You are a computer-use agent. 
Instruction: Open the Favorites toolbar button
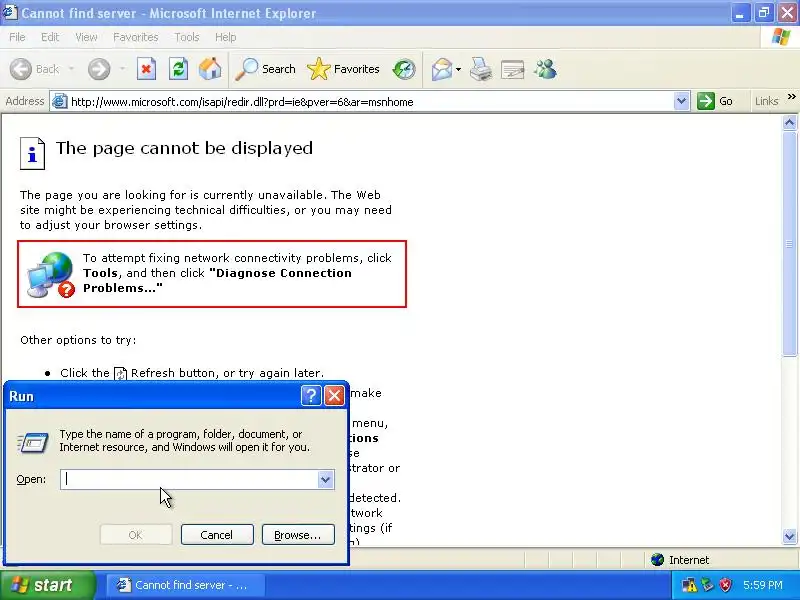343,69
